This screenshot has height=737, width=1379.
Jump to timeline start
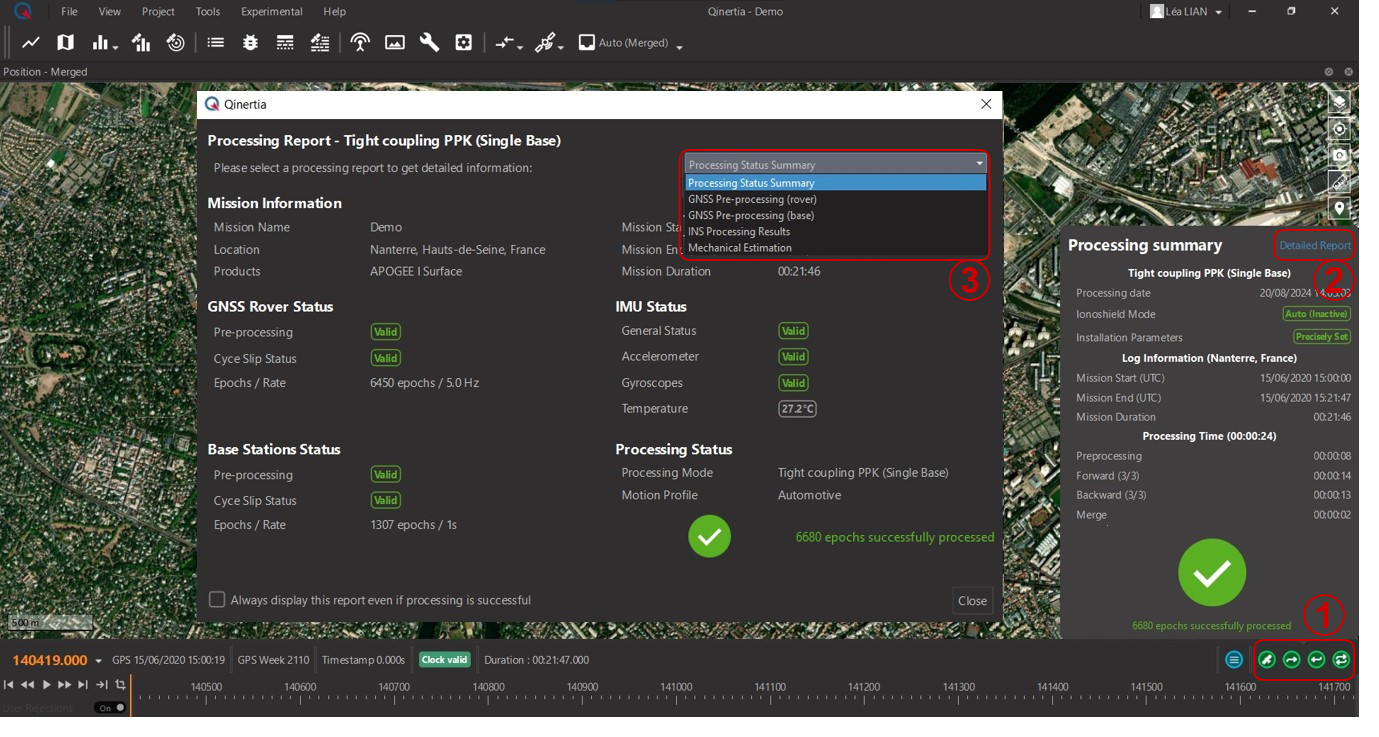(x=9, y=685)
